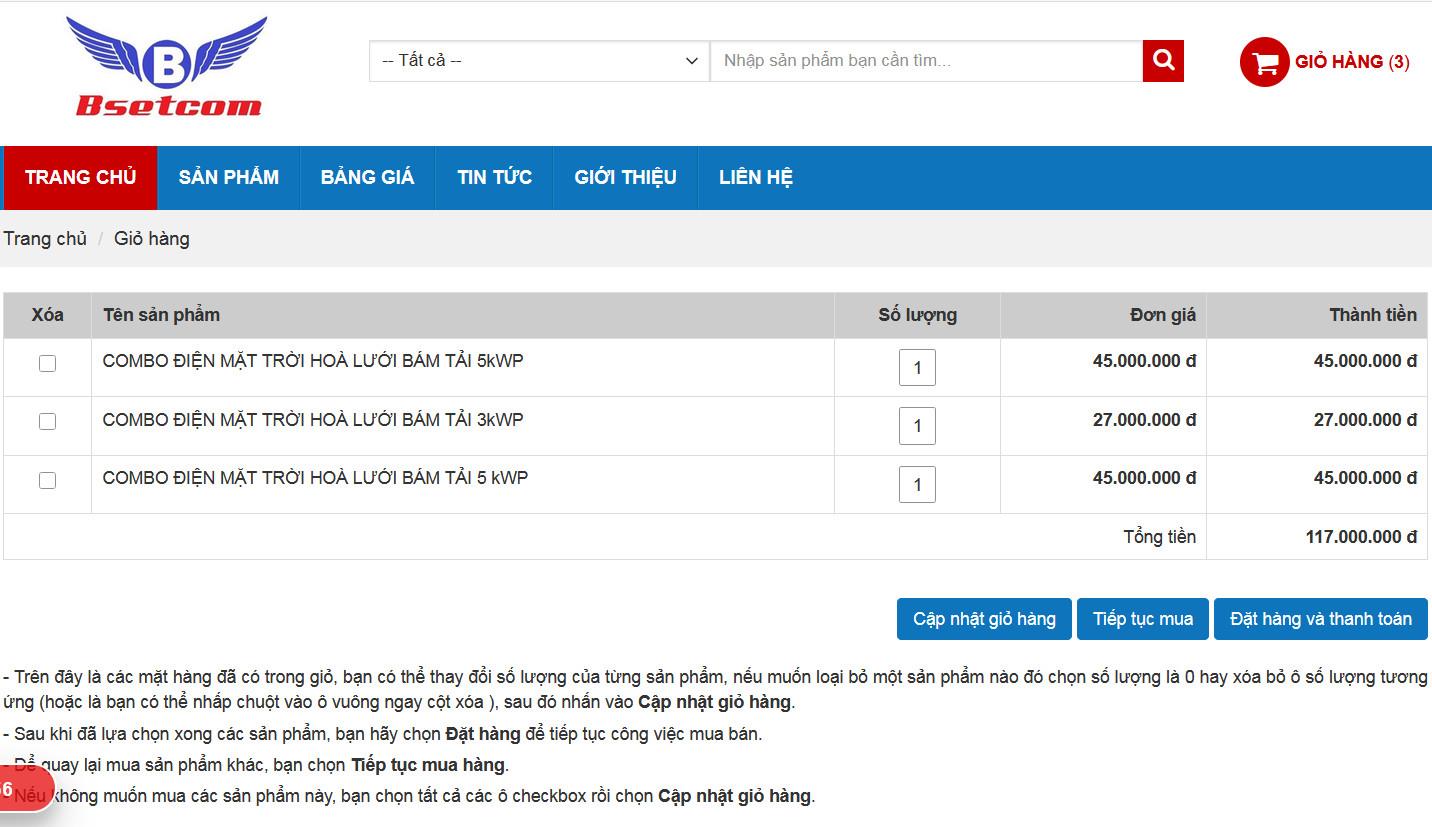Click "Đặt hàng và thanh toán" button

click(1320, 619)
